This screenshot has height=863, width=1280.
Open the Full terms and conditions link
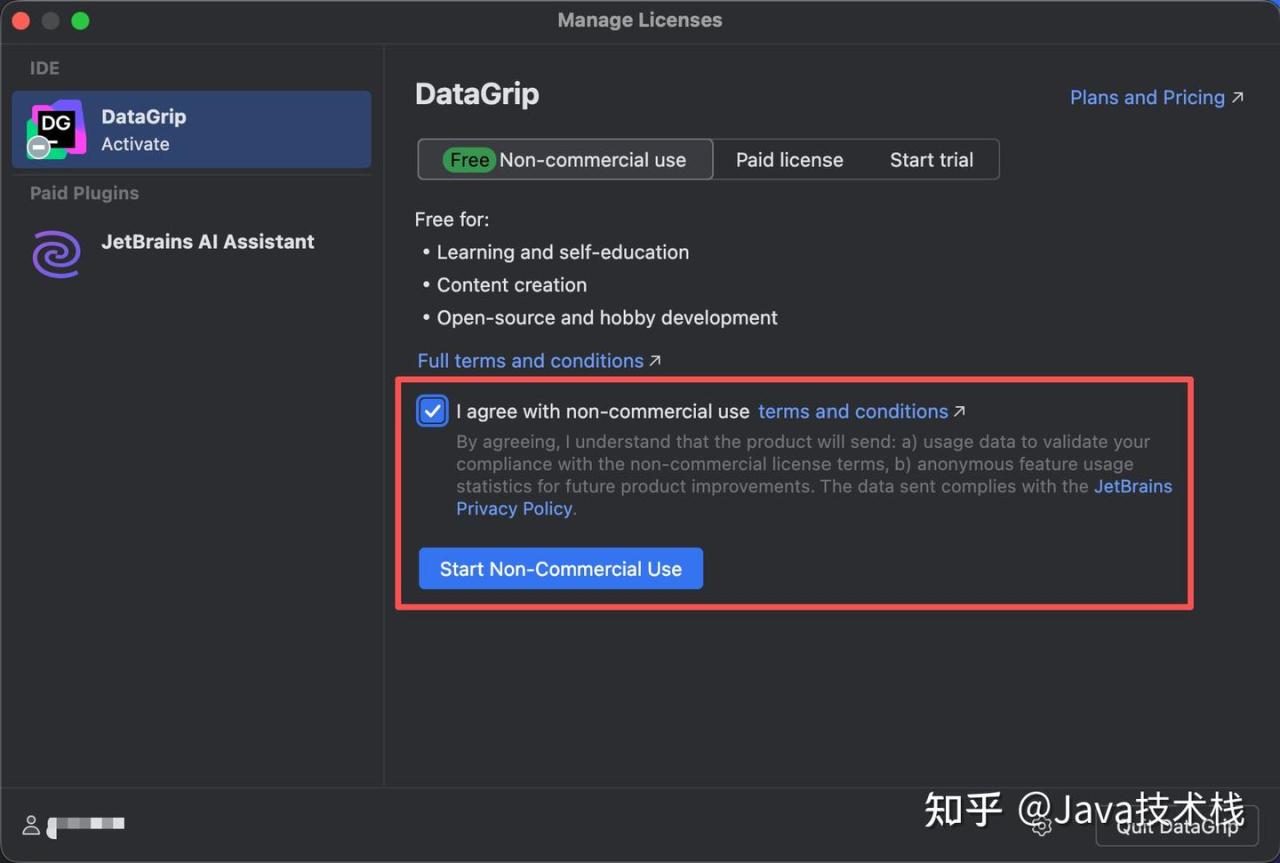pos(530,360)
